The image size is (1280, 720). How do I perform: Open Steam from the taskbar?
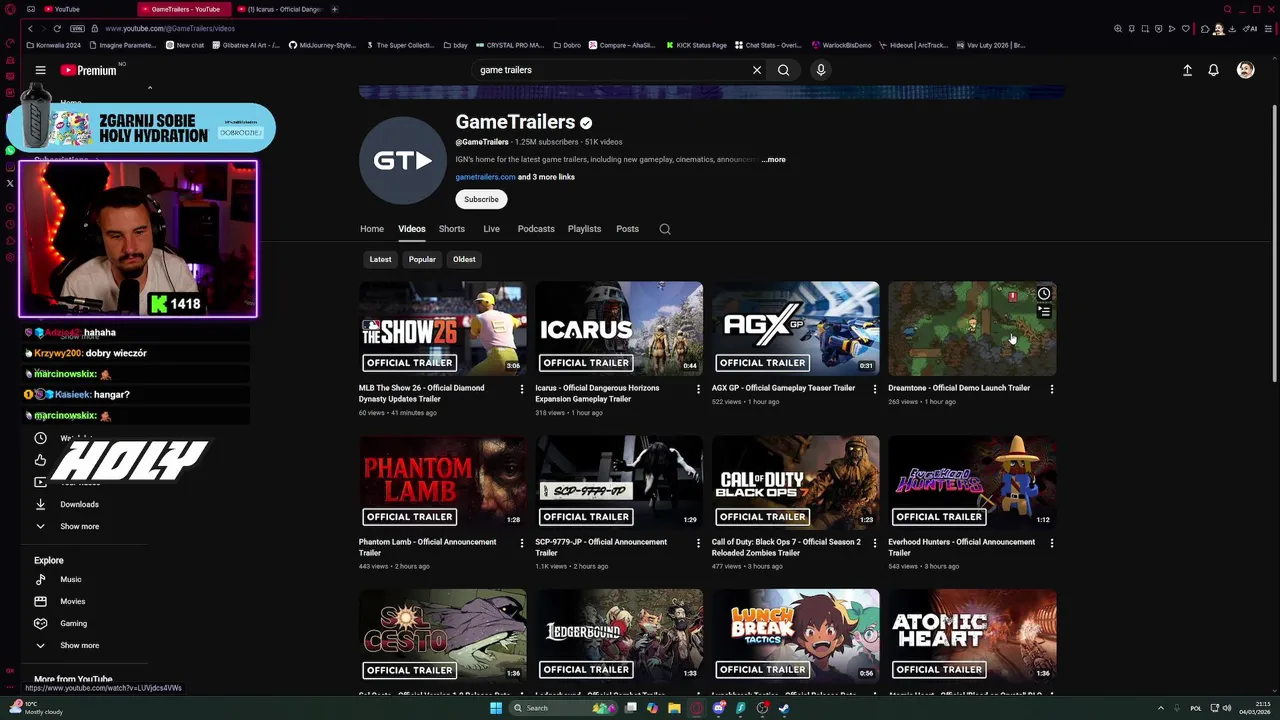(x=784, y=708)
